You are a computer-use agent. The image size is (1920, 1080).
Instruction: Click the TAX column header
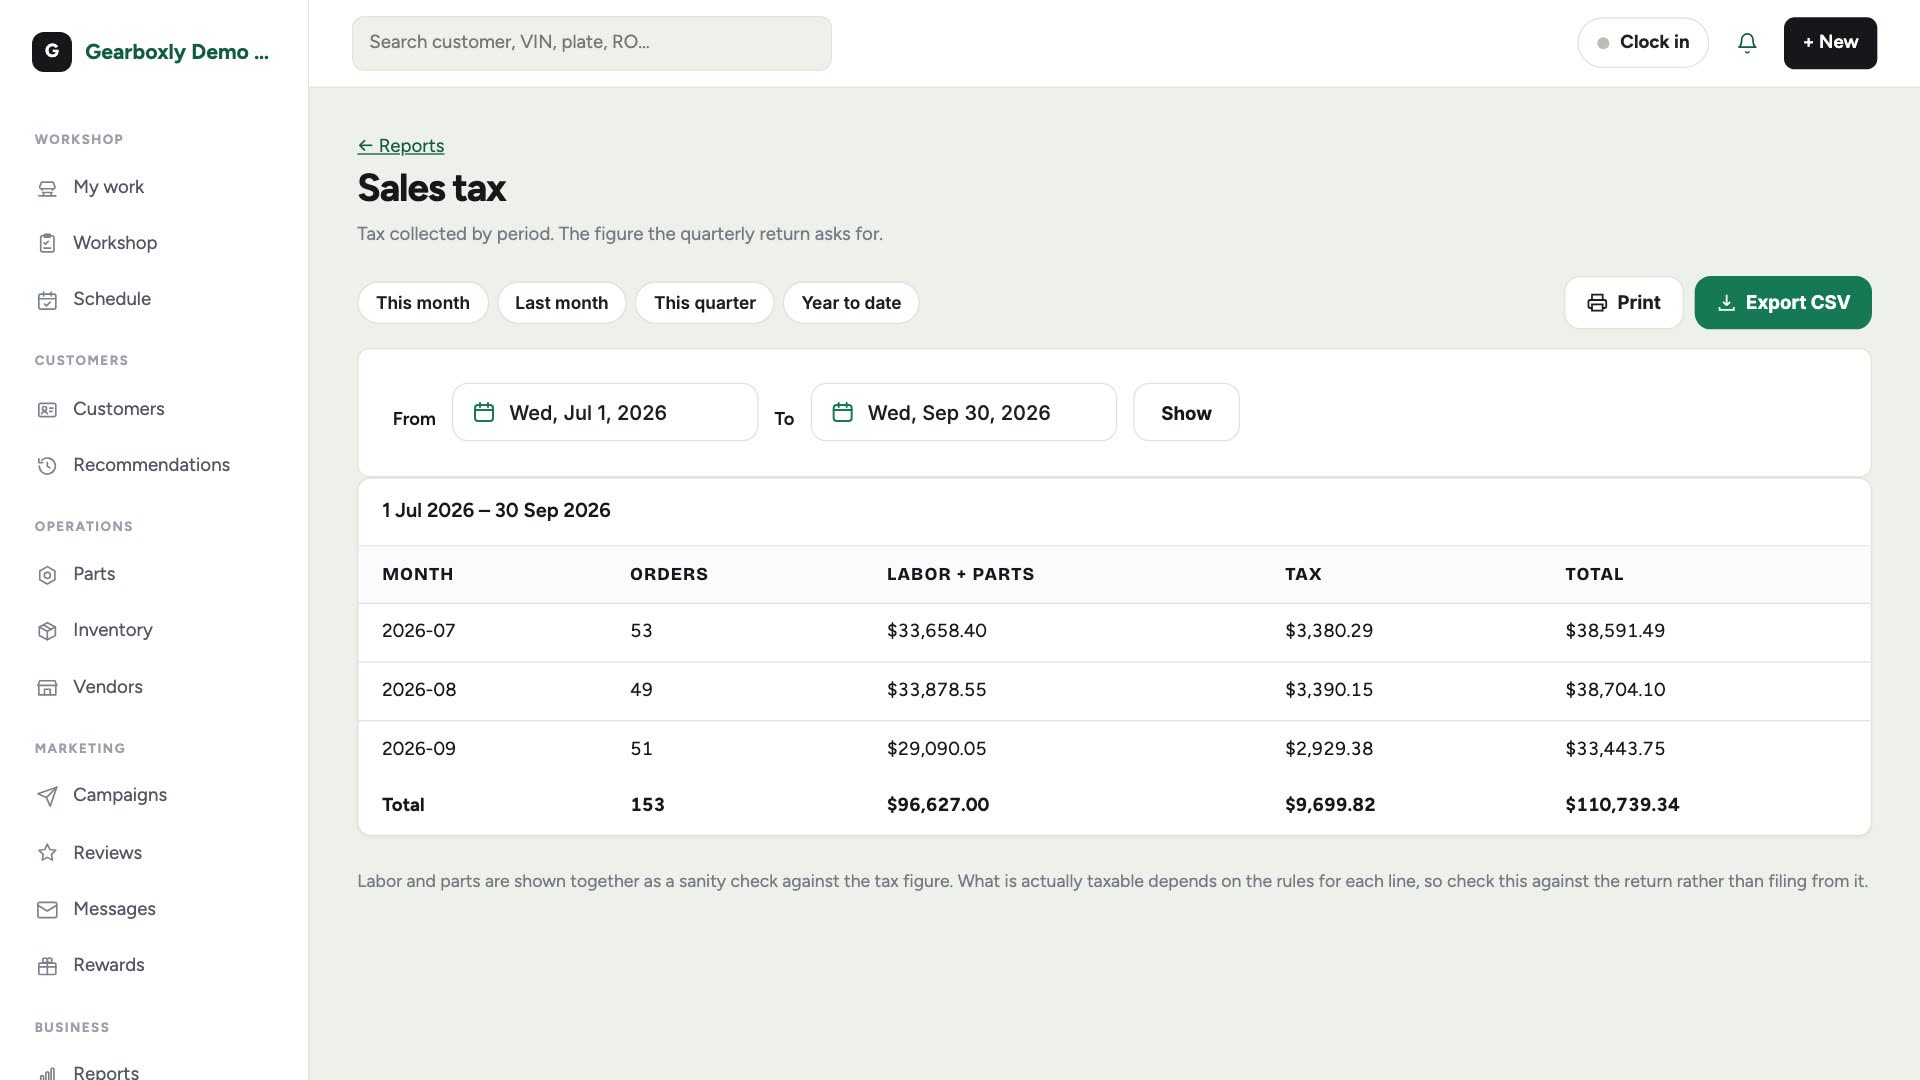tap(1303, 574)
